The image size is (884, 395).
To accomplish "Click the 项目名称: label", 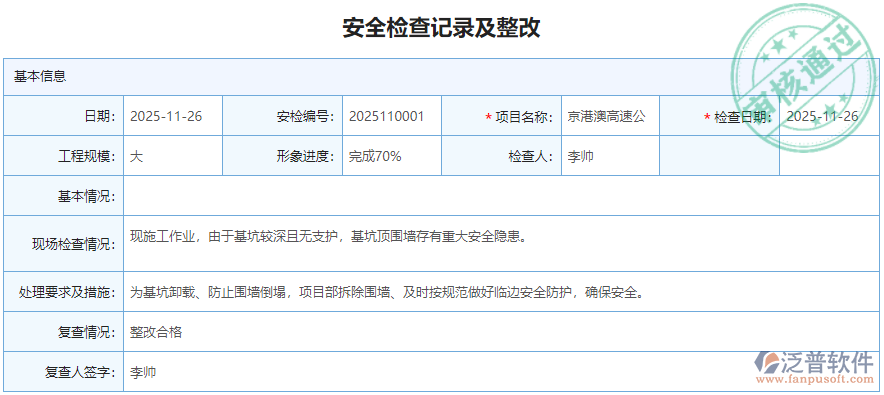I will pyautogui.click(x=523, y=117).
